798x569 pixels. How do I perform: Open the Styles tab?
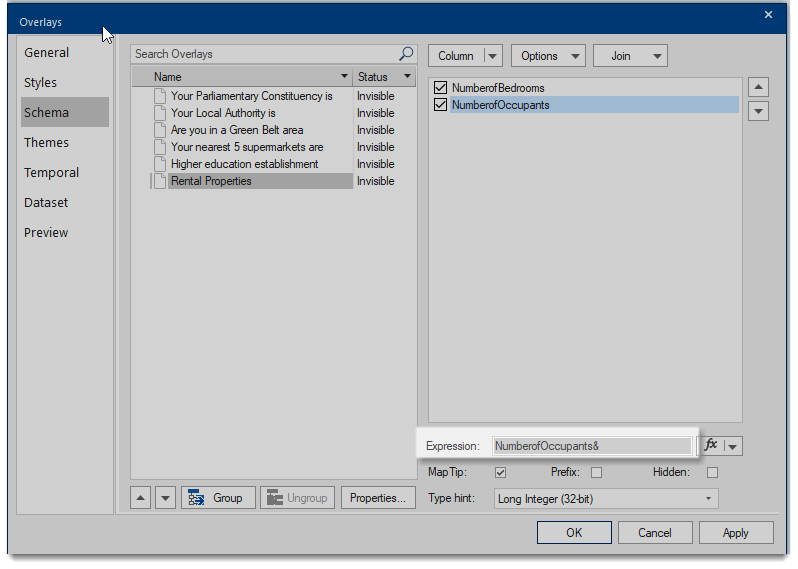41,82
